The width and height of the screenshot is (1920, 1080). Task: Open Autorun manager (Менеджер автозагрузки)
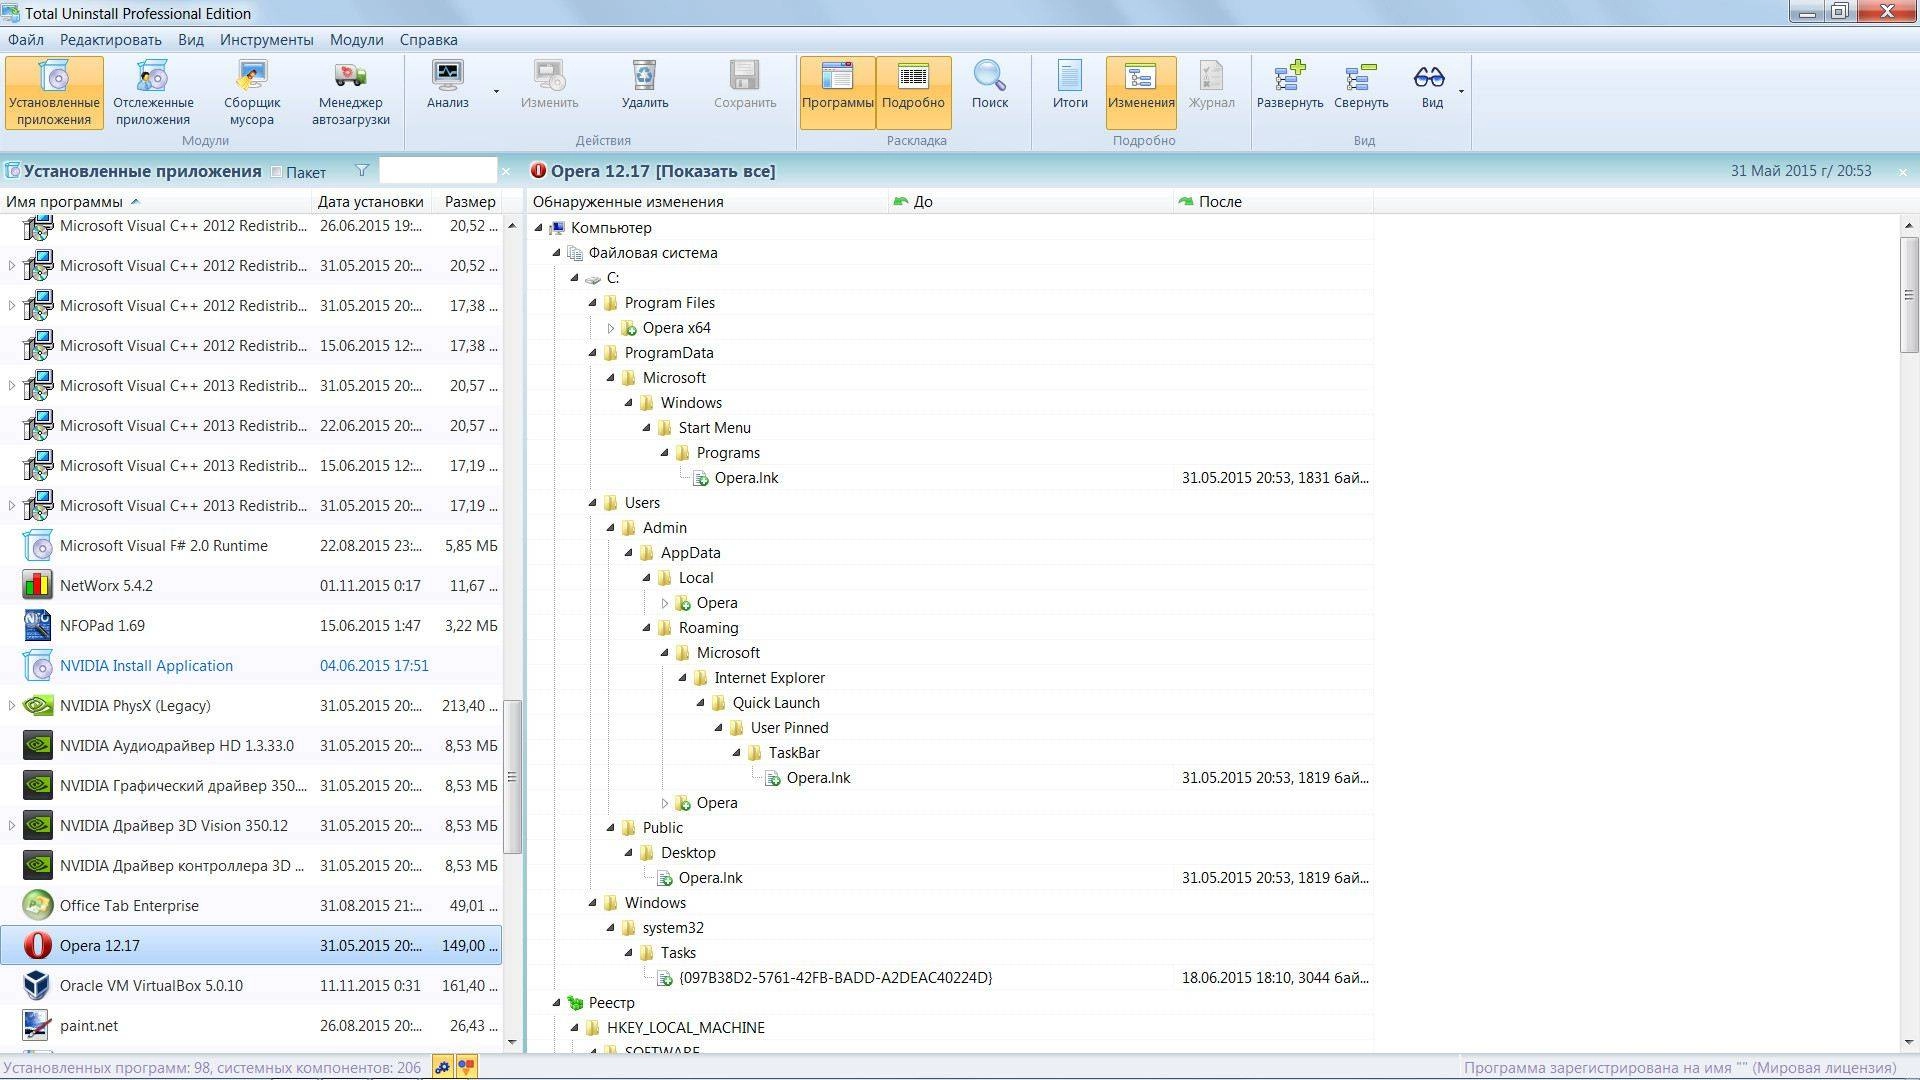click(350, 92)
